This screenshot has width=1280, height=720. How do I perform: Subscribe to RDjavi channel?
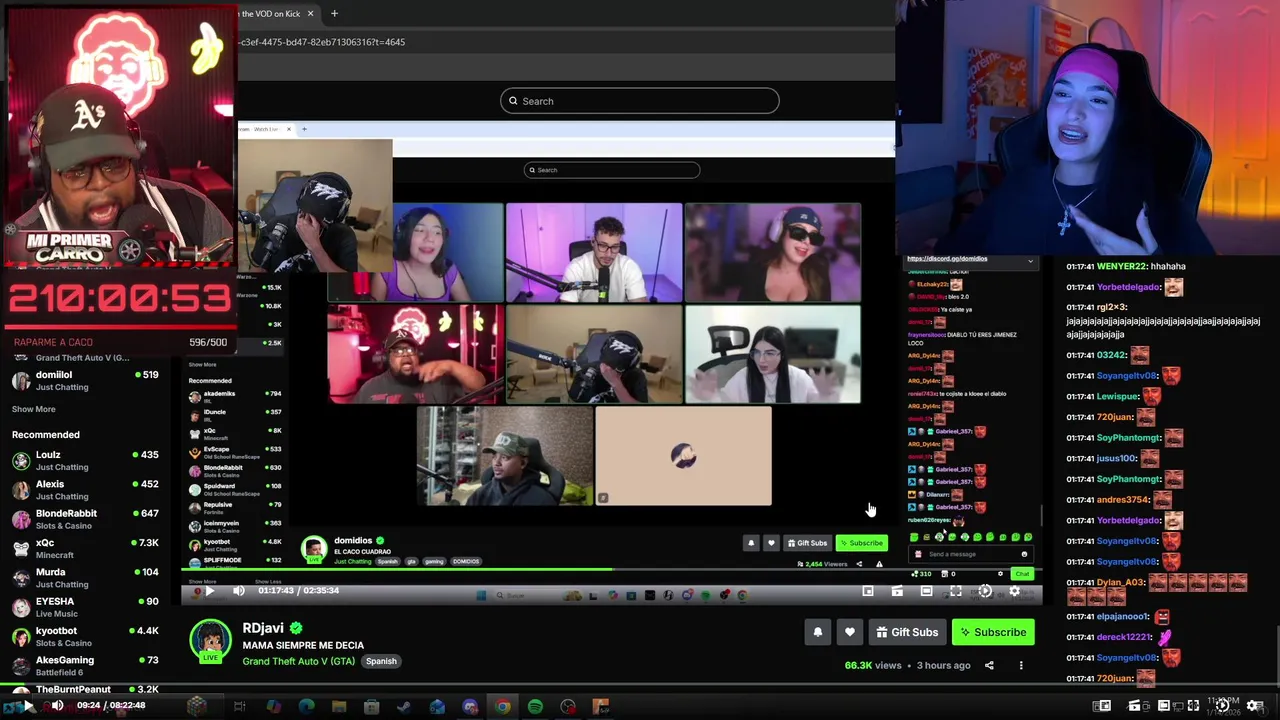(x=993, y=632)
